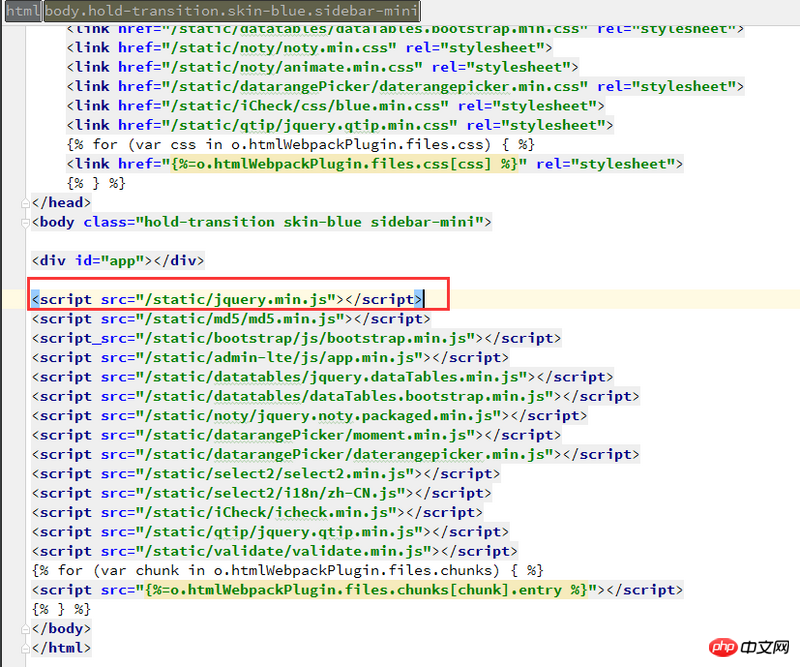This screenshot has width=800, height=667.
Task: Click the chunks for-loop template line
Action: point(288,571)
